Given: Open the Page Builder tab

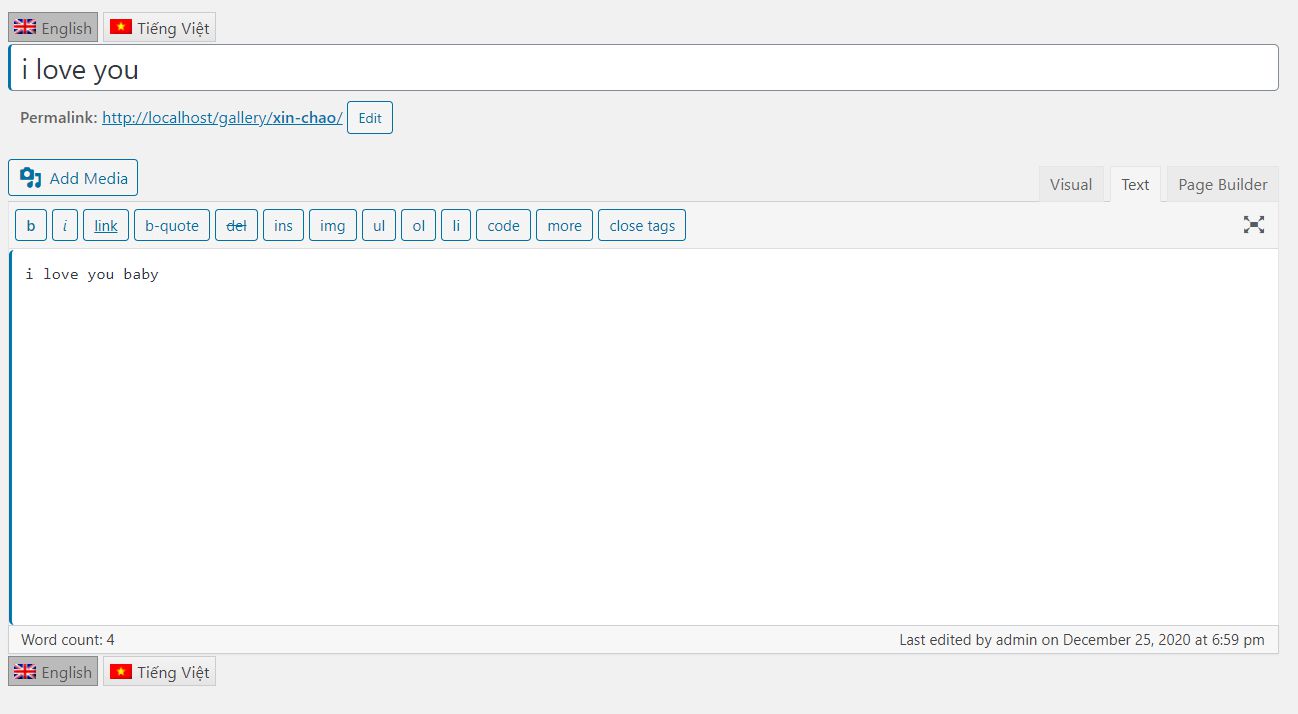Looking at the screenshot, I should click(1222, 185).
